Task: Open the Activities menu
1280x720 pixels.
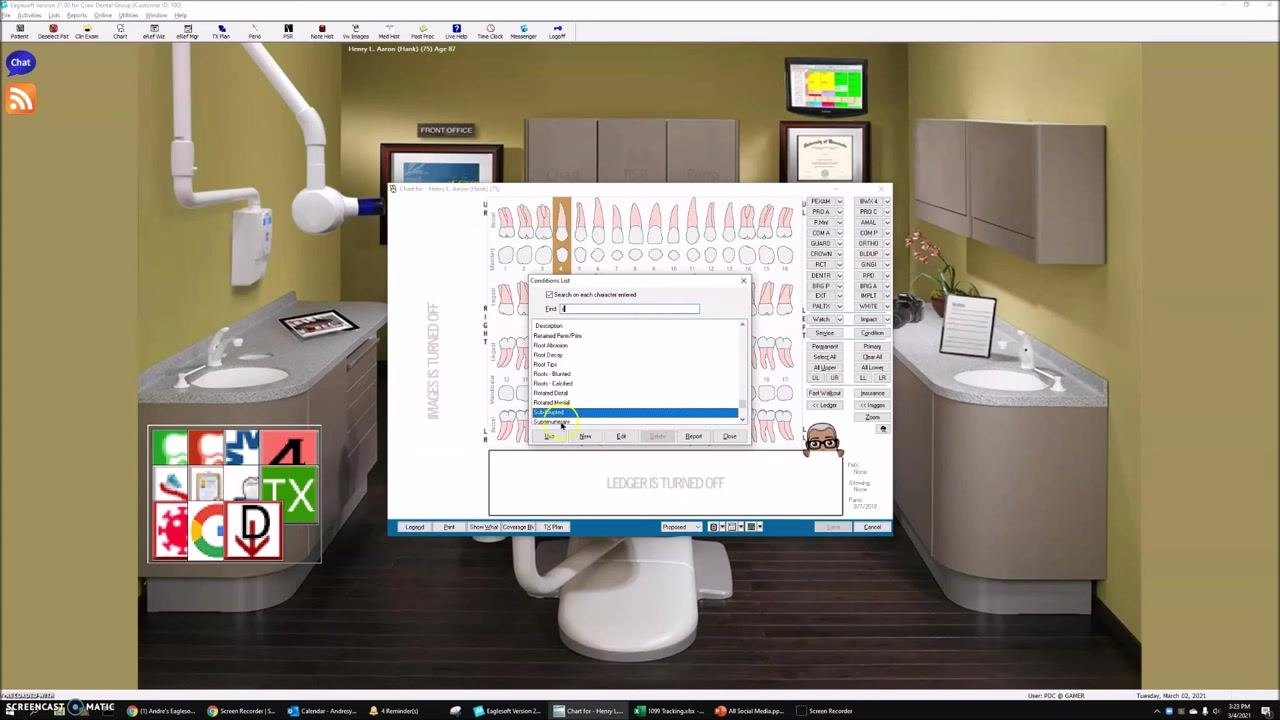Action: 29,15
